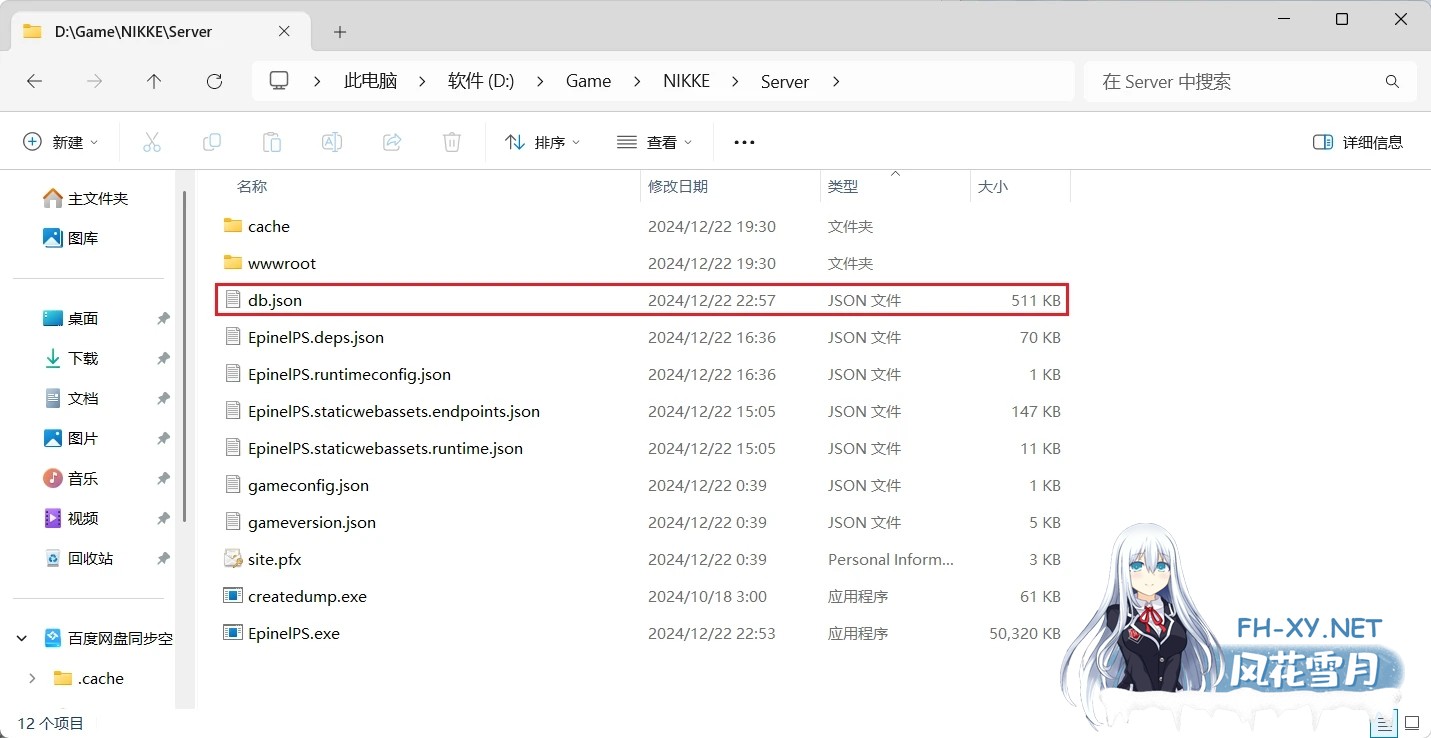Expand the .cache tree node
The height and width of the screenshot is (738, 1431).
tap(32, 678)
